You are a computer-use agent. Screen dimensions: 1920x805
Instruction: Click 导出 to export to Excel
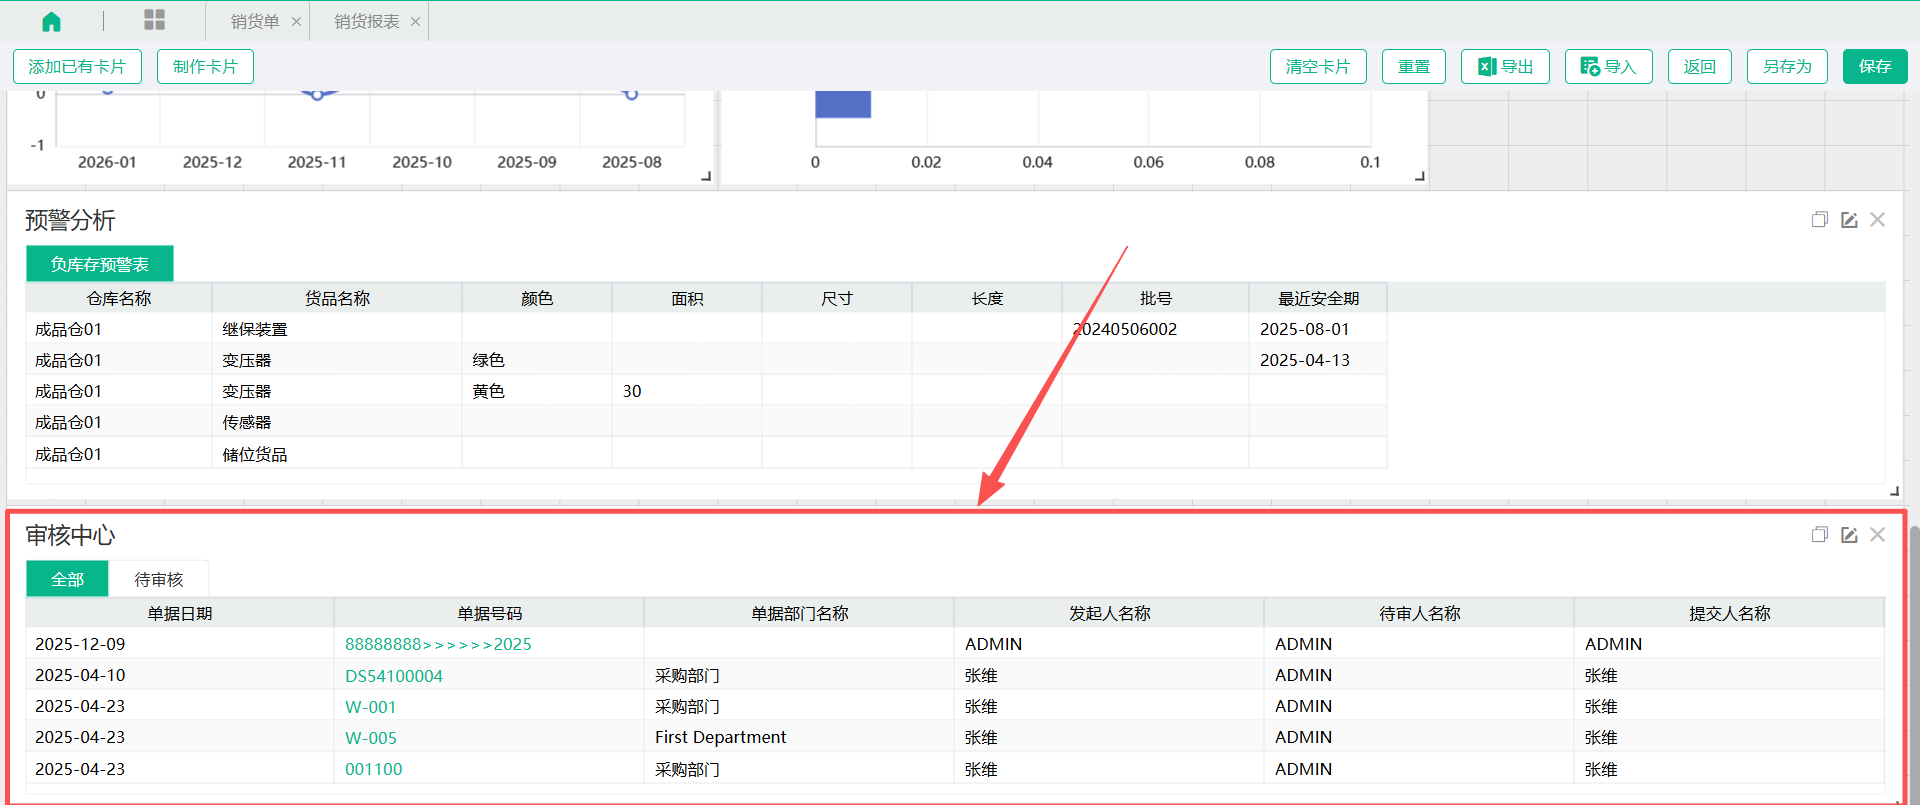coord(1505,67)
